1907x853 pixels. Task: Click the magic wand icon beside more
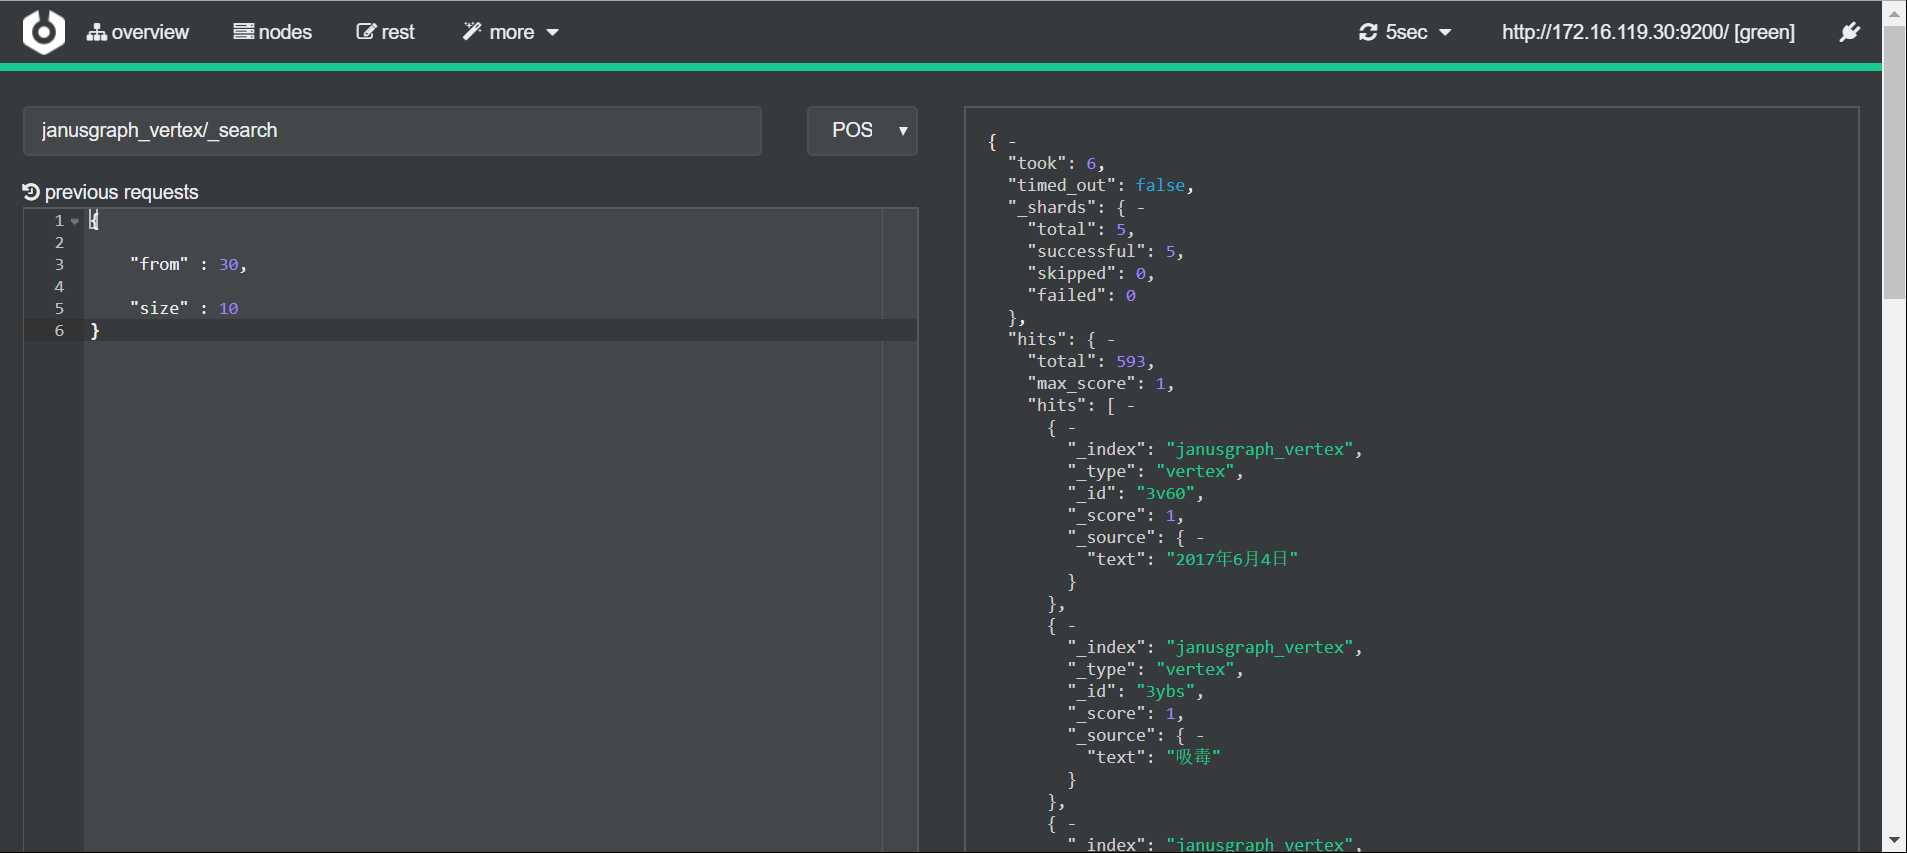472,32
